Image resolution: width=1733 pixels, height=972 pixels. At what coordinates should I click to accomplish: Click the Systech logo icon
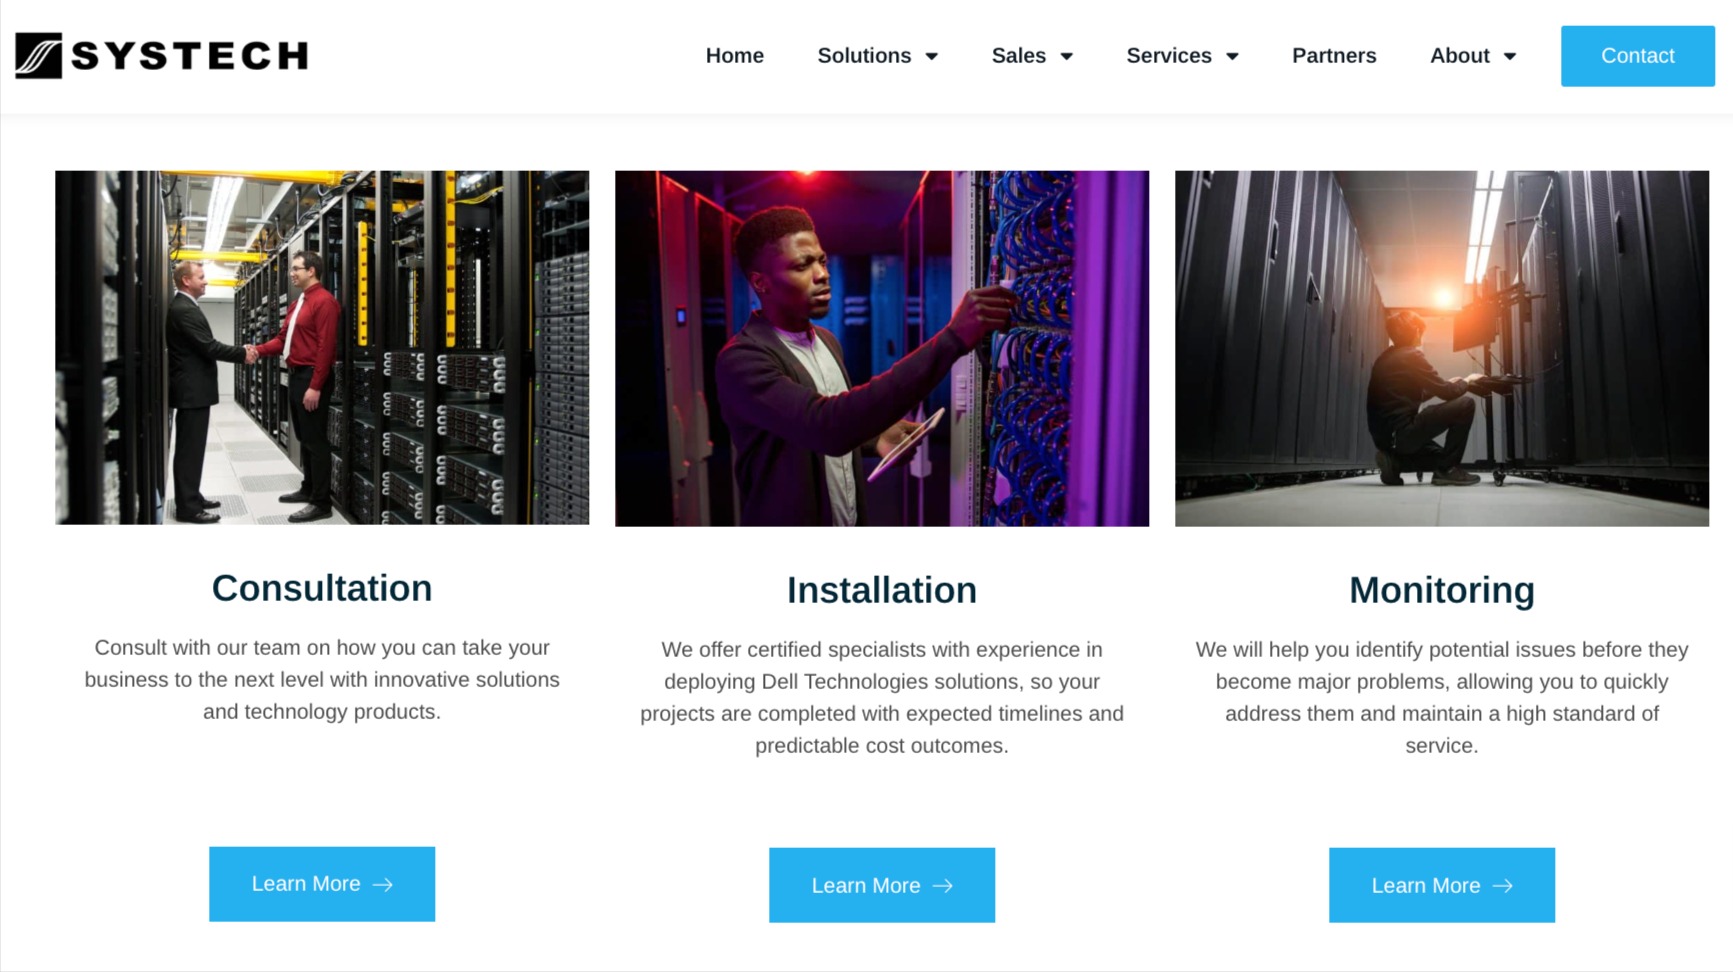[38, 56]
